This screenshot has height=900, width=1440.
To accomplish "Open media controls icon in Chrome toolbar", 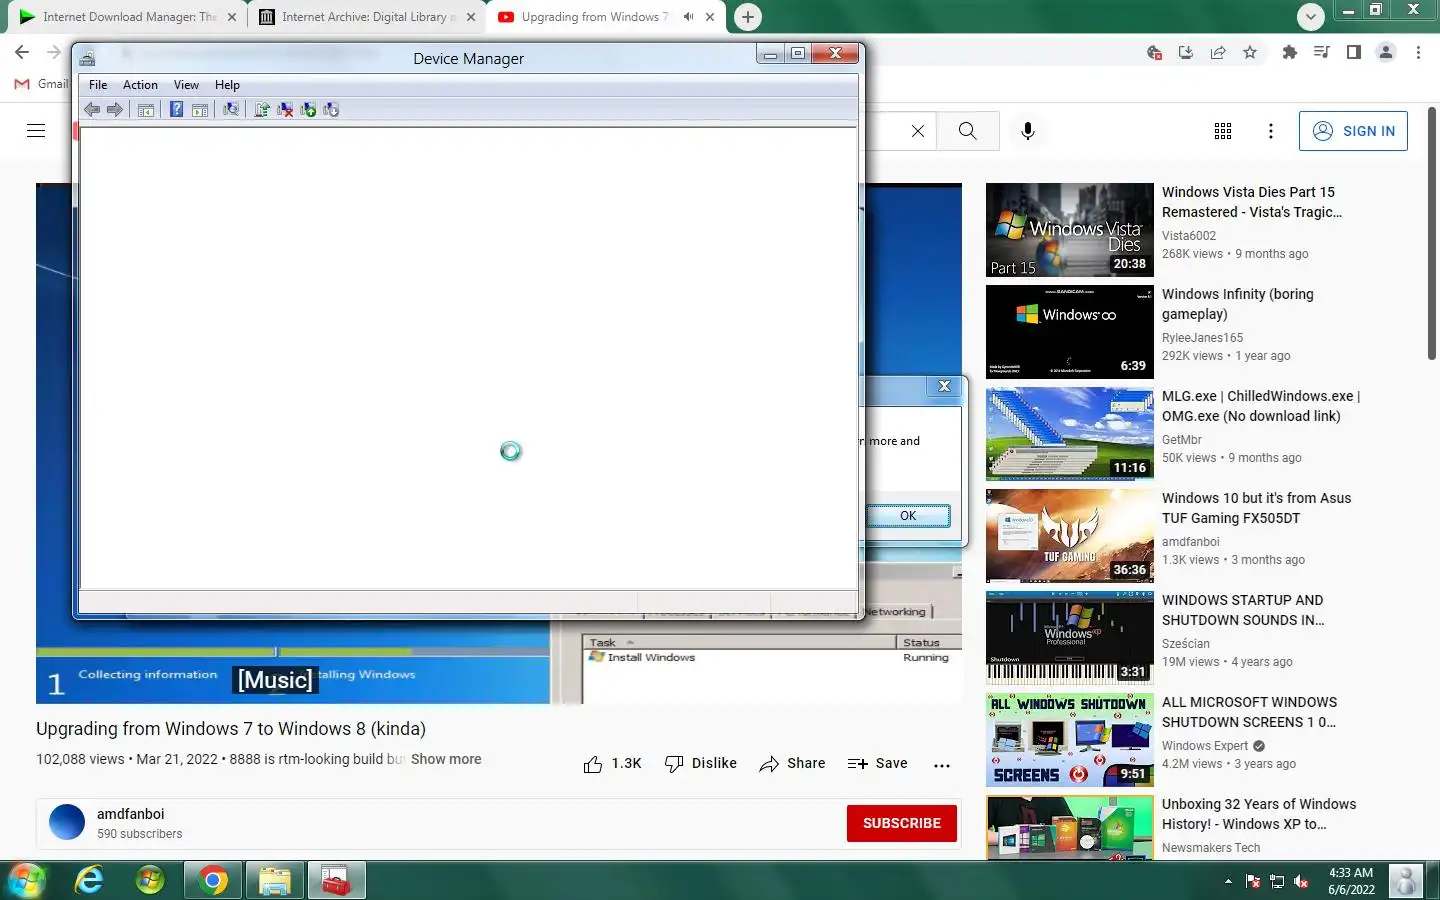I will [1321, 52].
